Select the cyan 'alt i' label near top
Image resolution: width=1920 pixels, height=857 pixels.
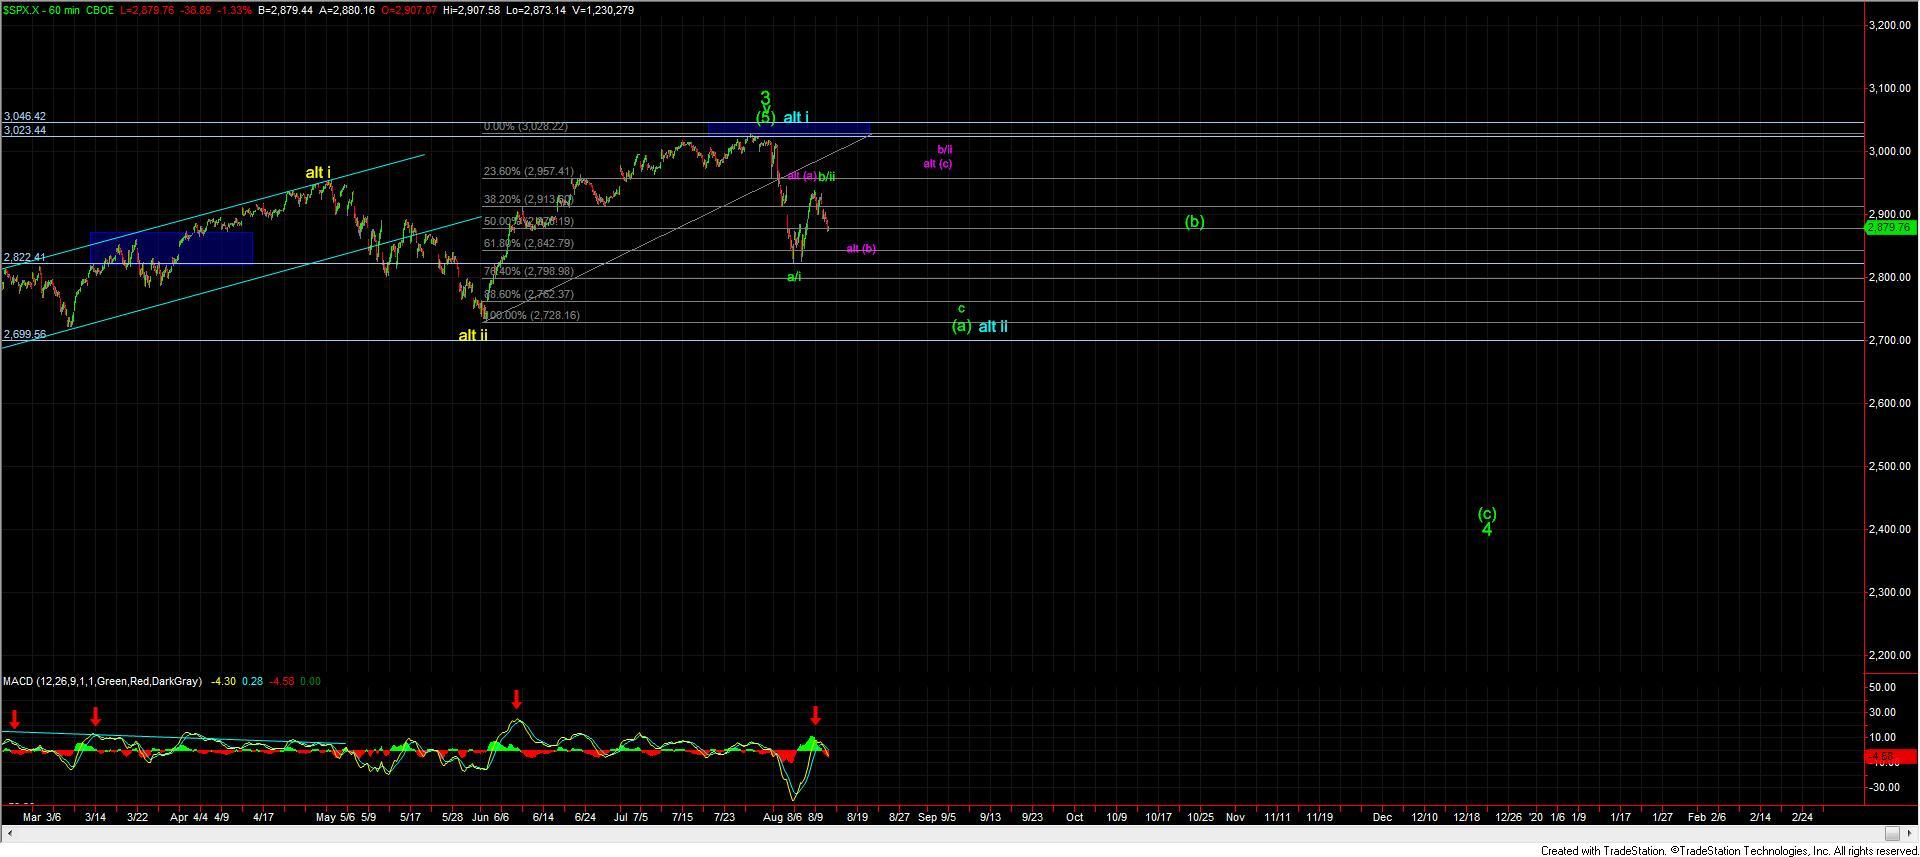796,118
